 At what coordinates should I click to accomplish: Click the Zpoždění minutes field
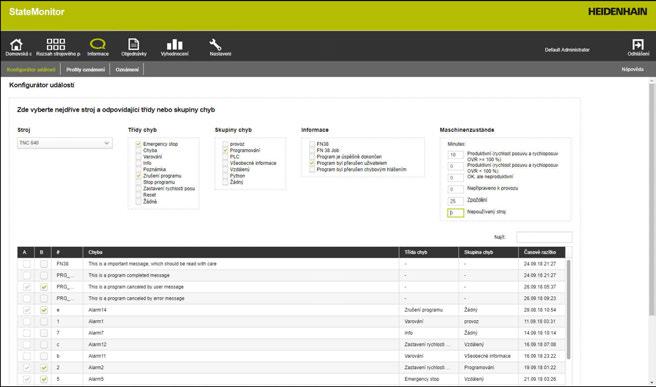pos(455,201)
